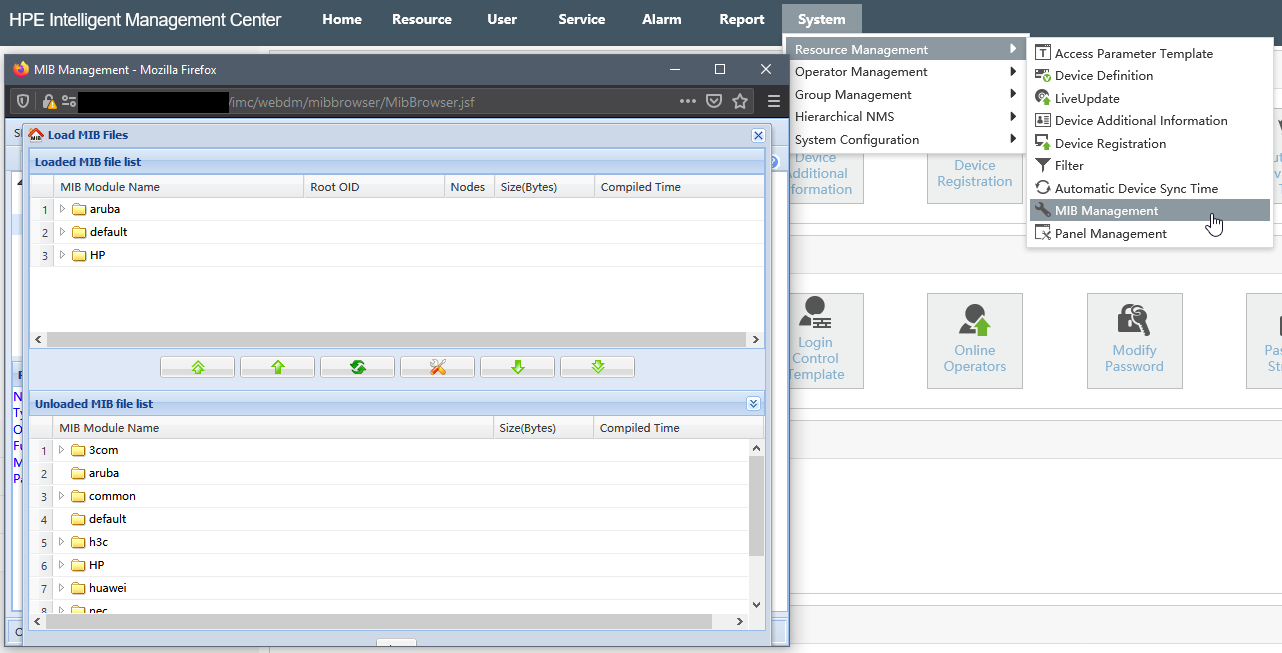1282x653 pixels.
Task: Select default folder icon in loaded list
Action: pyautogui.click(x=79, y=232)
